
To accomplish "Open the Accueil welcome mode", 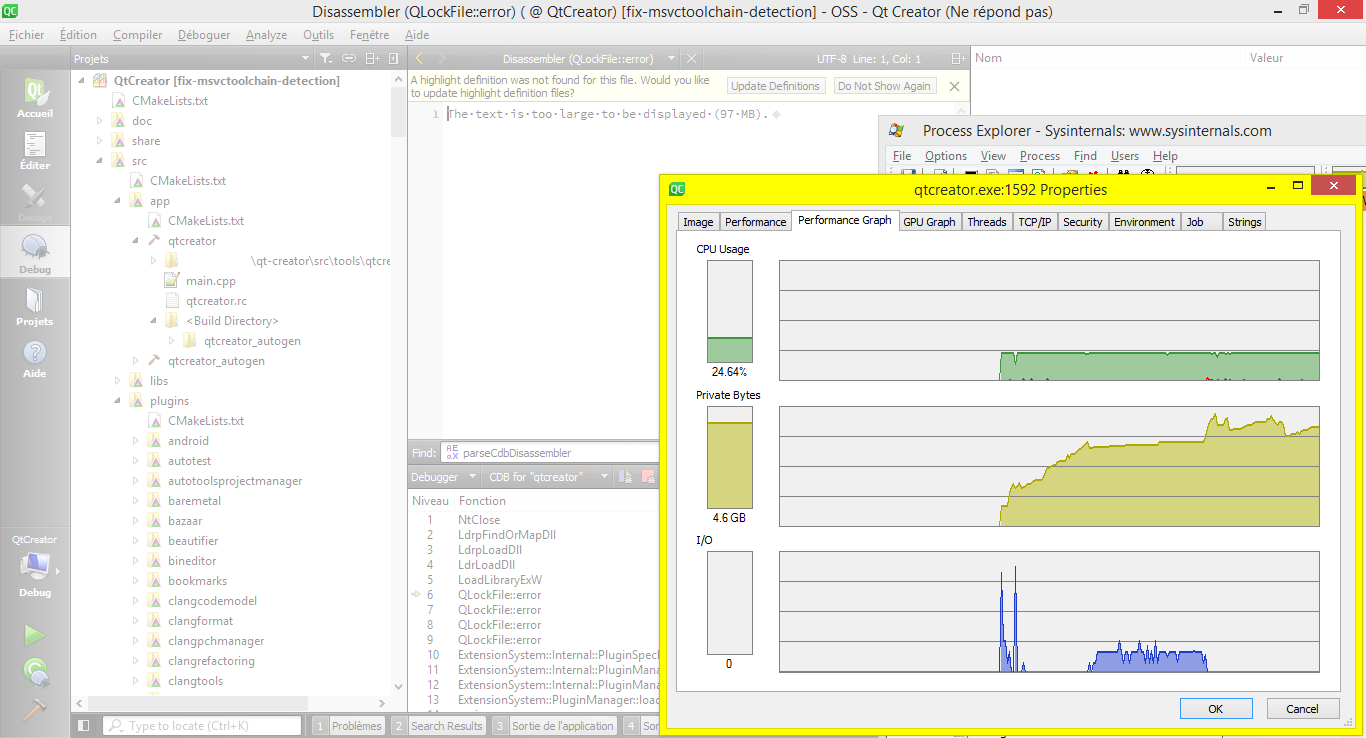I will (34, 98).
